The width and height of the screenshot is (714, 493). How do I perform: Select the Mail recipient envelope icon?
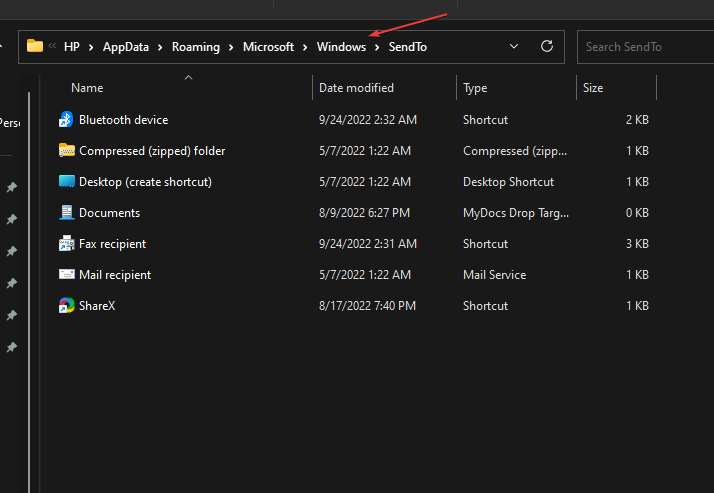pyautogui.click(x=66, y=275)
